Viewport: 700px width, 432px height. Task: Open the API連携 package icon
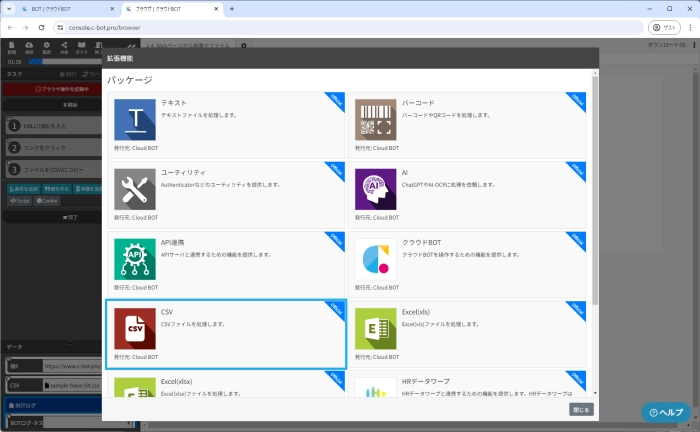coord(135,258)
